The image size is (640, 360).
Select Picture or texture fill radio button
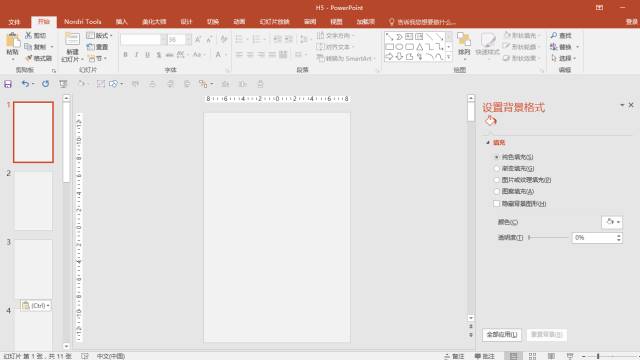[x=497, y=180]
